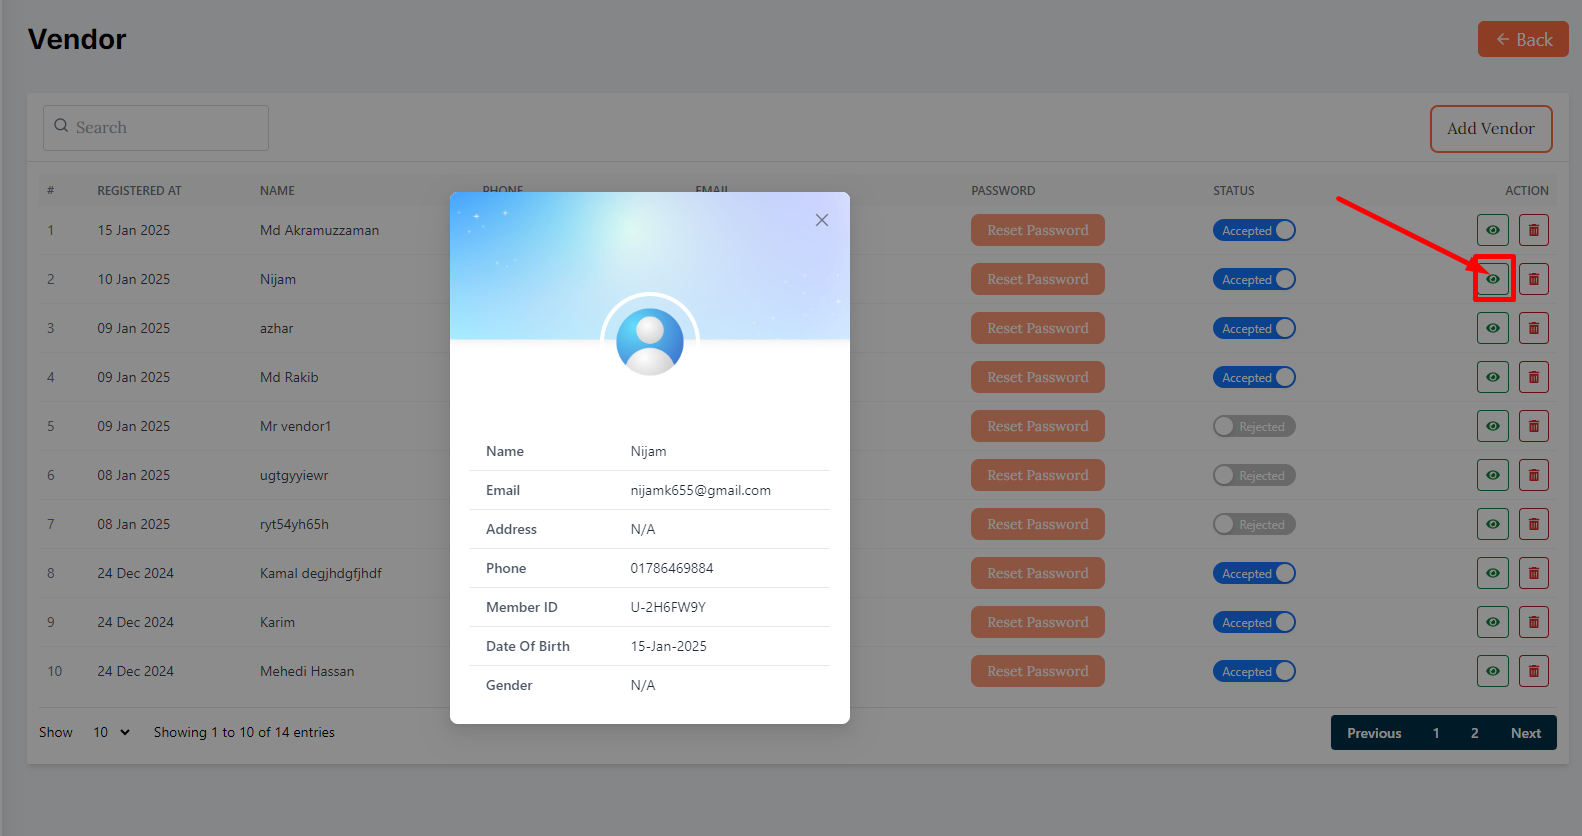
Task: Click the Add Vendor button
Action: [1490, 128]
